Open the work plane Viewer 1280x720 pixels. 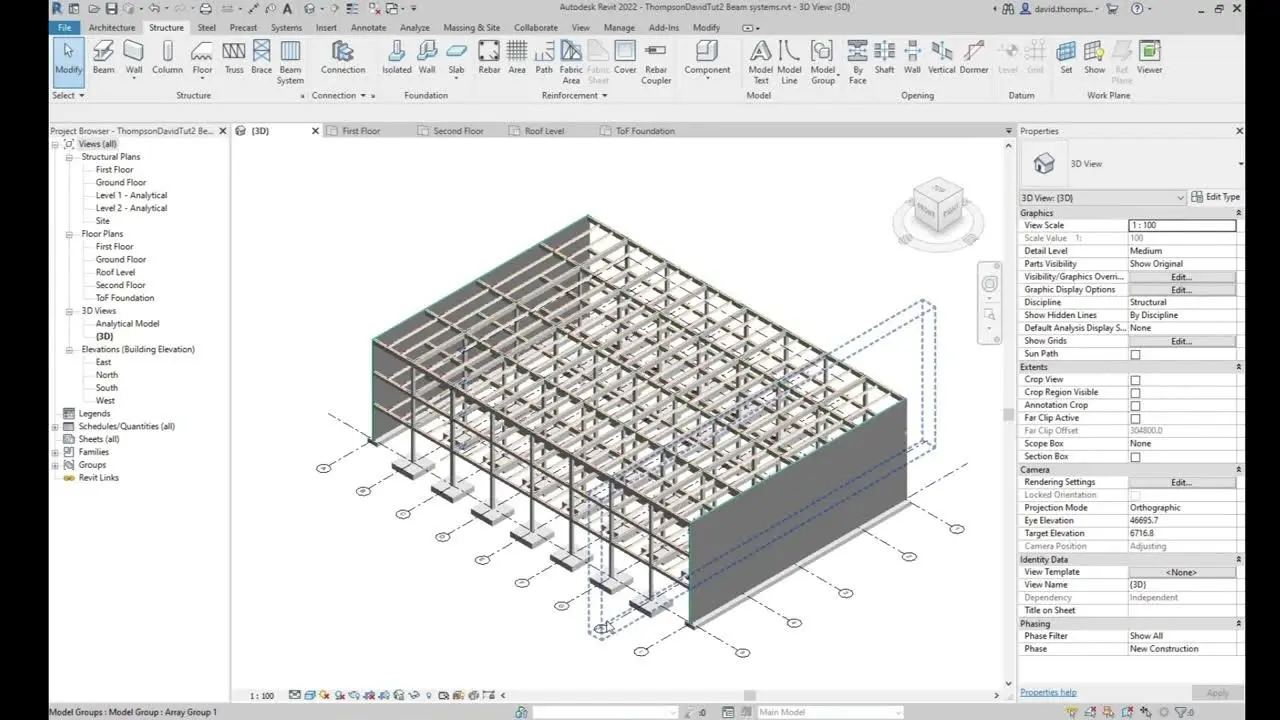[1149, 58]
